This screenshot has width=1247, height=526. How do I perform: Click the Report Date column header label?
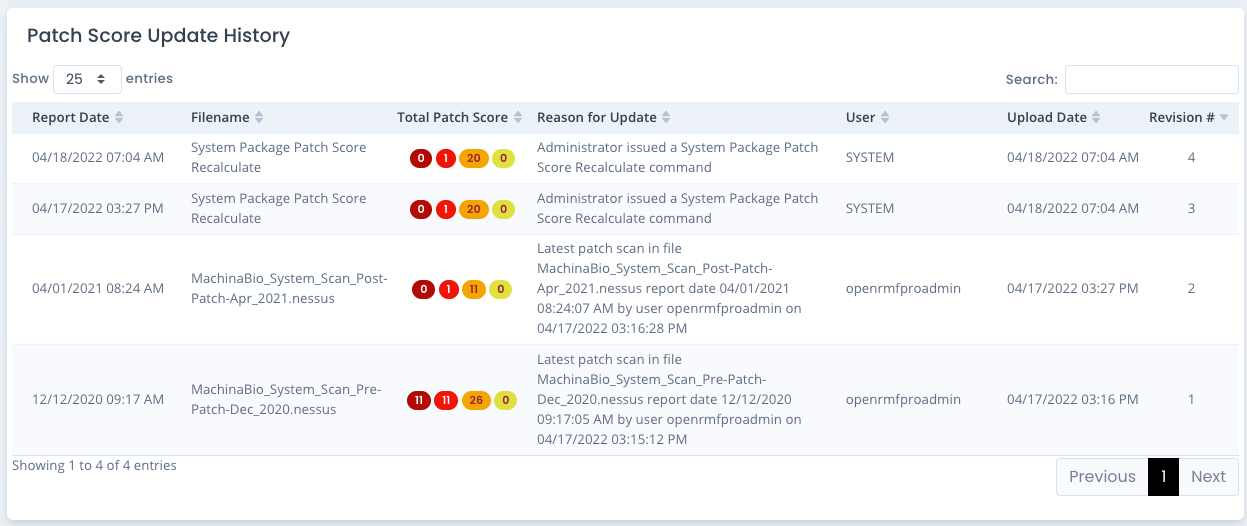tap(70, 118)
